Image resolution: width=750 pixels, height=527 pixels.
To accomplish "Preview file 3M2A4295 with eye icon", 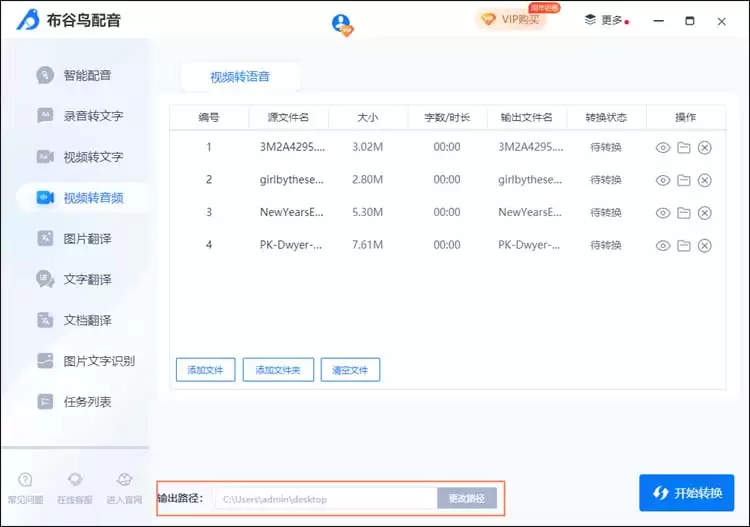I will (662, 148).
